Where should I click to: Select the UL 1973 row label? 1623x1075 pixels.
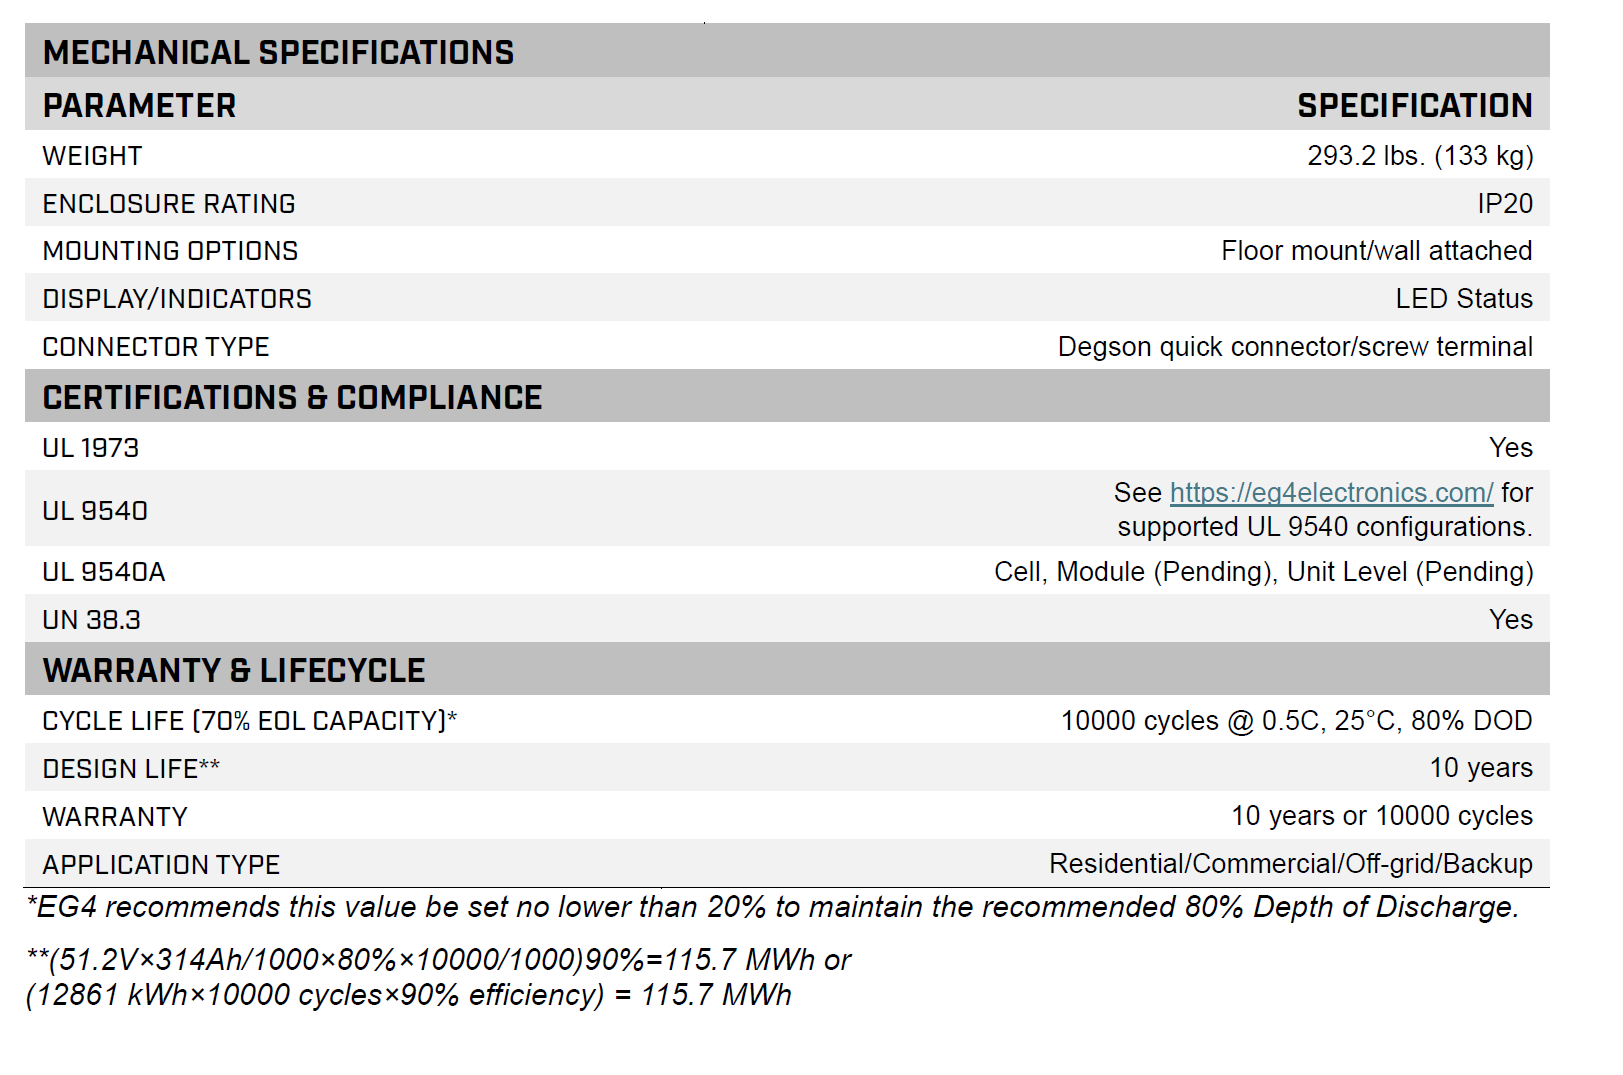[90, 448]
